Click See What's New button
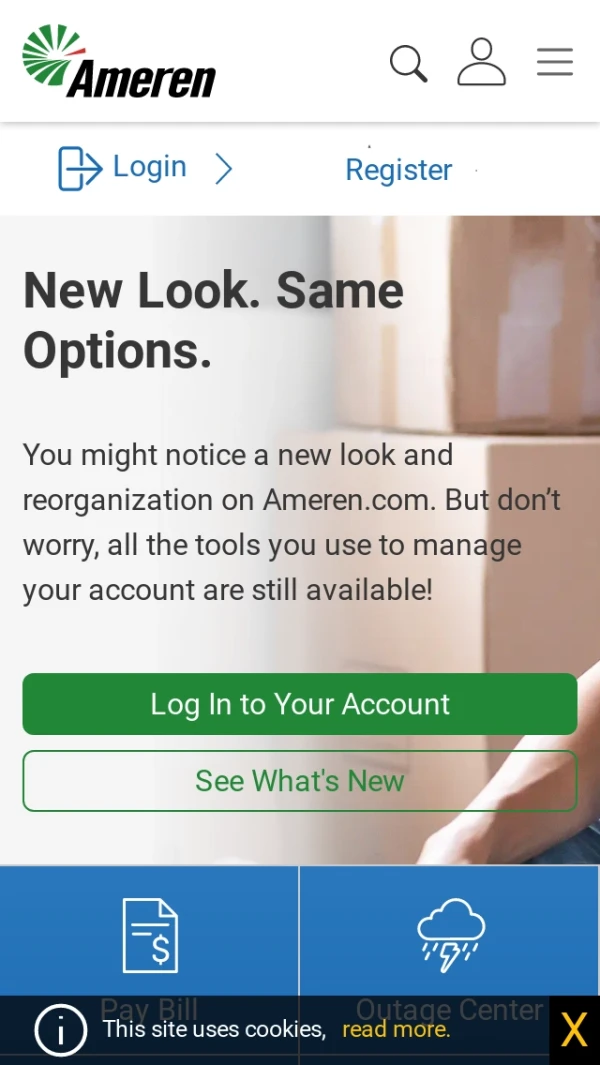 click(x=300, y=780)
